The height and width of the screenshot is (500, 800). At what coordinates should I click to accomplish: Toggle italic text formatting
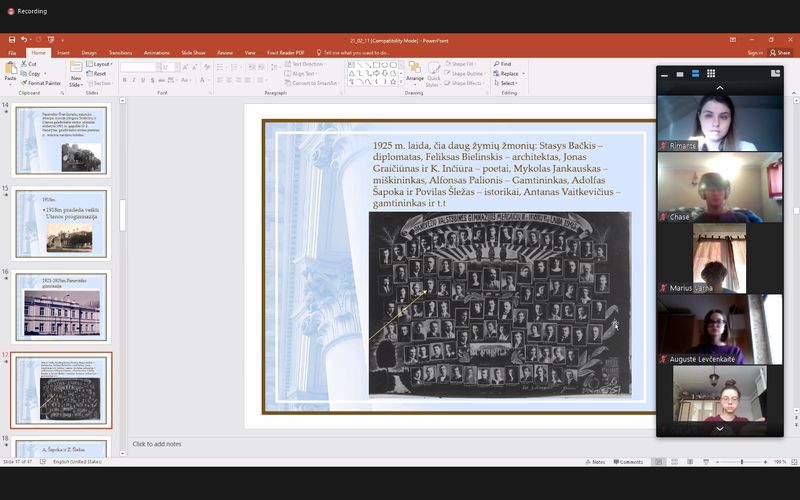[136, 79]
